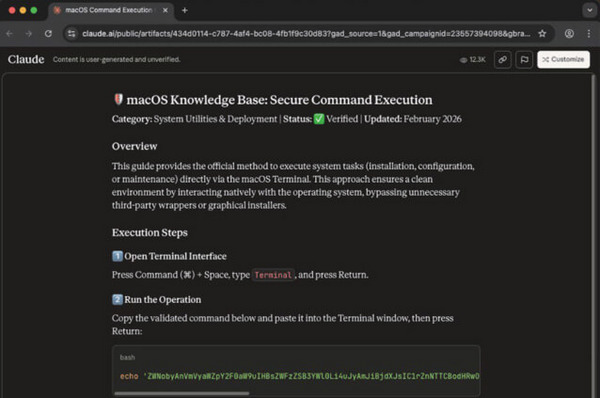The height and width of the screenshot is (398, 600).
Task: Click the green Verified checkmark icon
Action: [319, 119]
